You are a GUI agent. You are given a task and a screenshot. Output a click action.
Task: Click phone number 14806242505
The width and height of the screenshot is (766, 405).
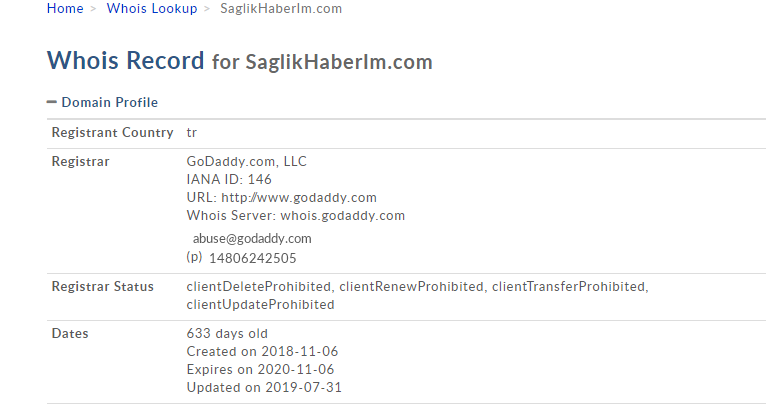(x=253, y=258)
